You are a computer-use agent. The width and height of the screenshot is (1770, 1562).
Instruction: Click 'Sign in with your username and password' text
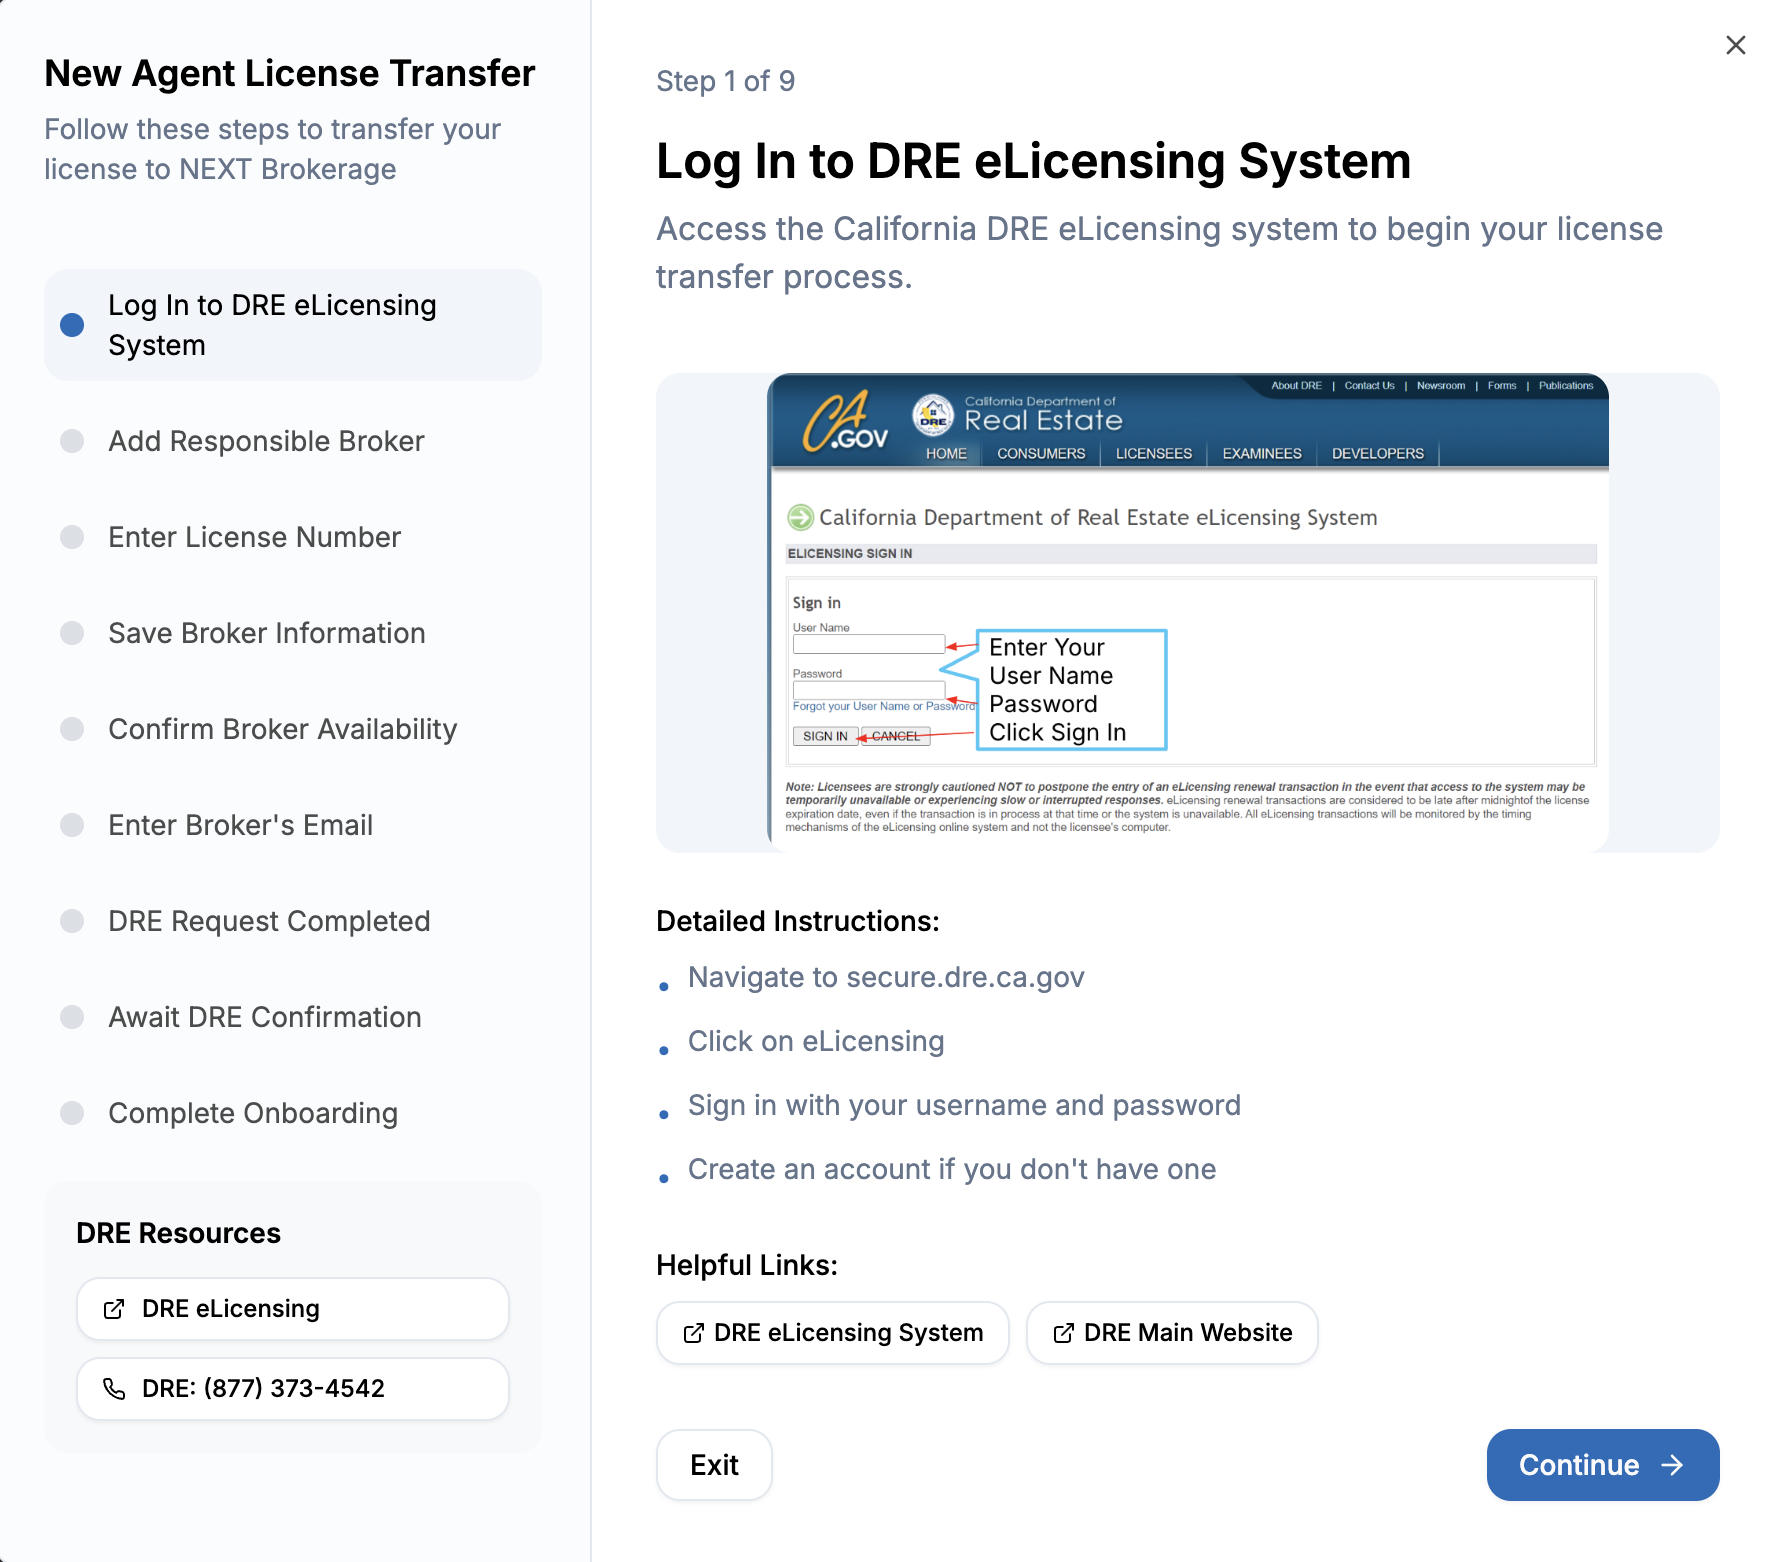(964, 1105)
